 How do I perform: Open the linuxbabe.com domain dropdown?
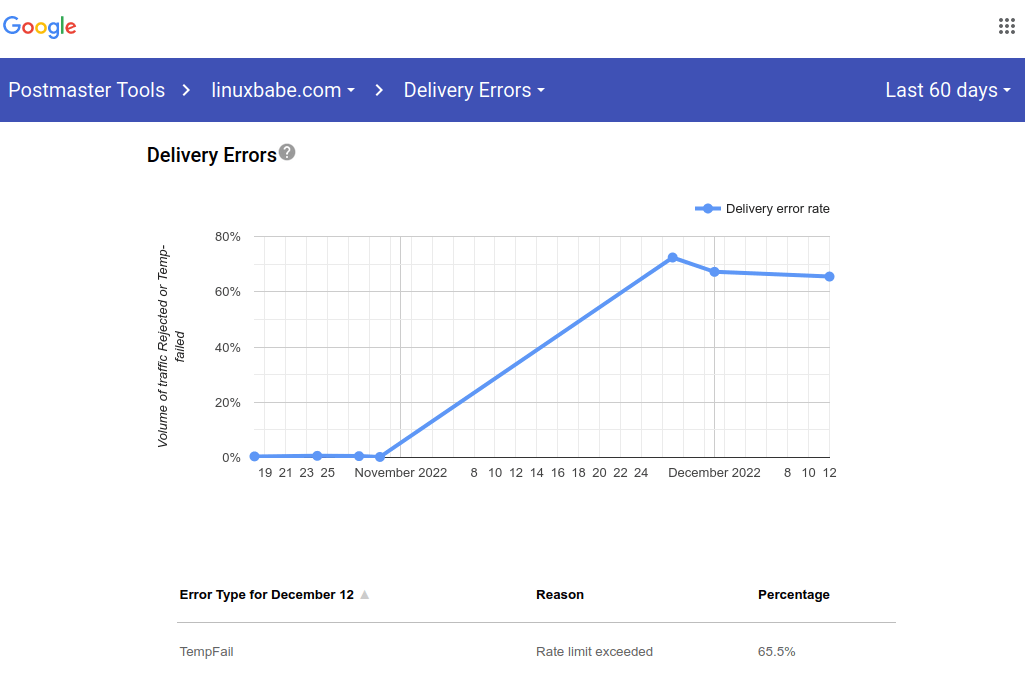[283, 90]
